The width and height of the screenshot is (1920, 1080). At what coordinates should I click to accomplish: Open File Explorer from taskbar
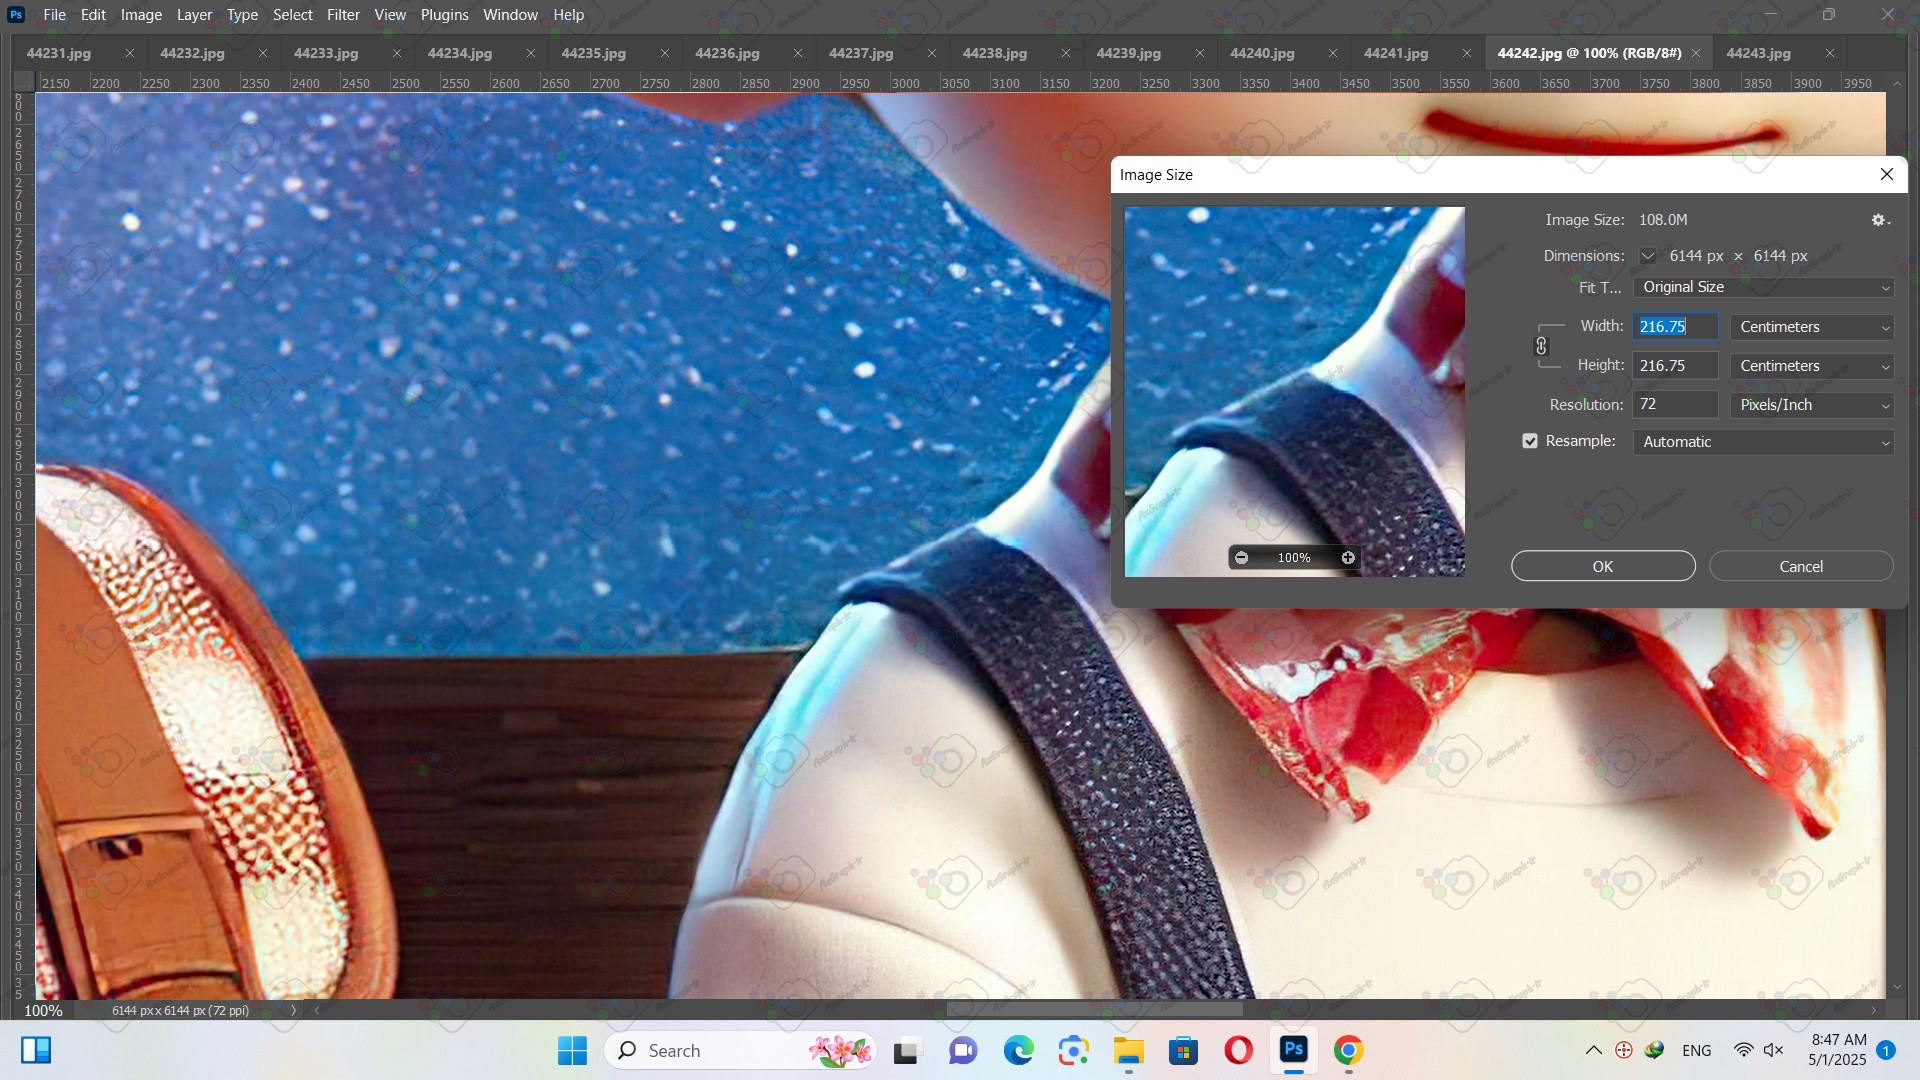pyautogui.click(x=1129, y=1050)
